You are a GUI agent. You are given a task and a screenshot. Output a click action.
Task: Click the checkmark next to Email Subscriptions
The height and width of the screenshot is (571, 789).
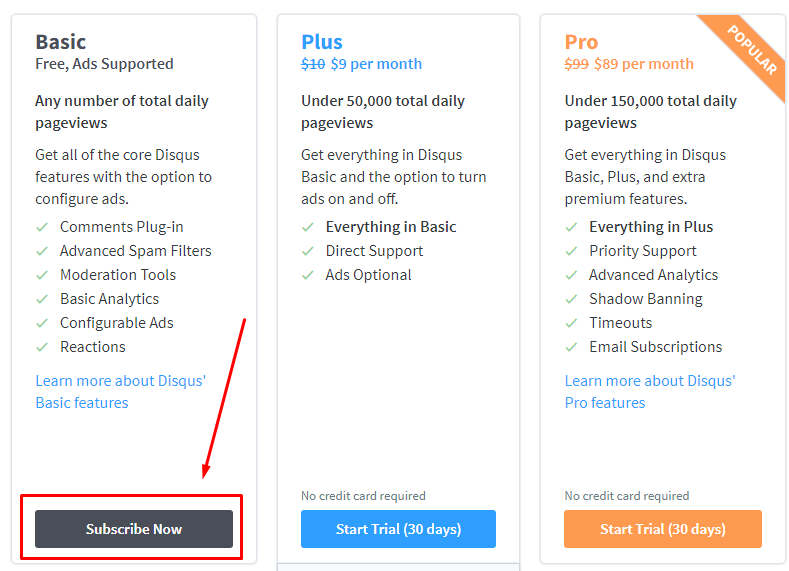tap(571, 347)
